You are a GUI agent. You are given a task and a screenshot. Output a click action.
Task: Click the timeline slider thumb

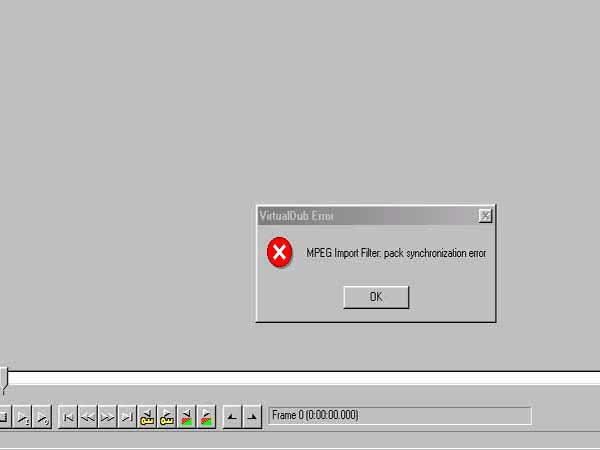point(4,380)
